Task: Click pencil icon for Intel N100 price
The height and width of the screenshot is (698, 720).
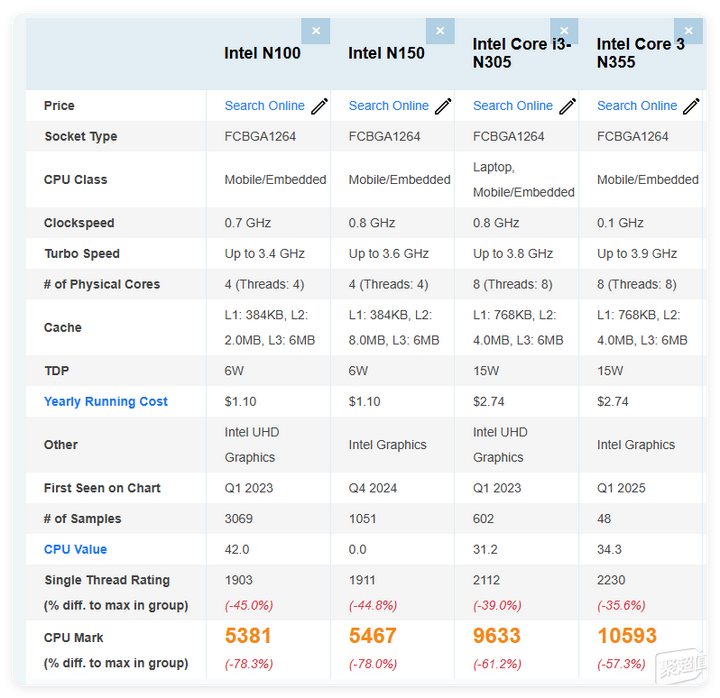Action: [x=320, y=106]
